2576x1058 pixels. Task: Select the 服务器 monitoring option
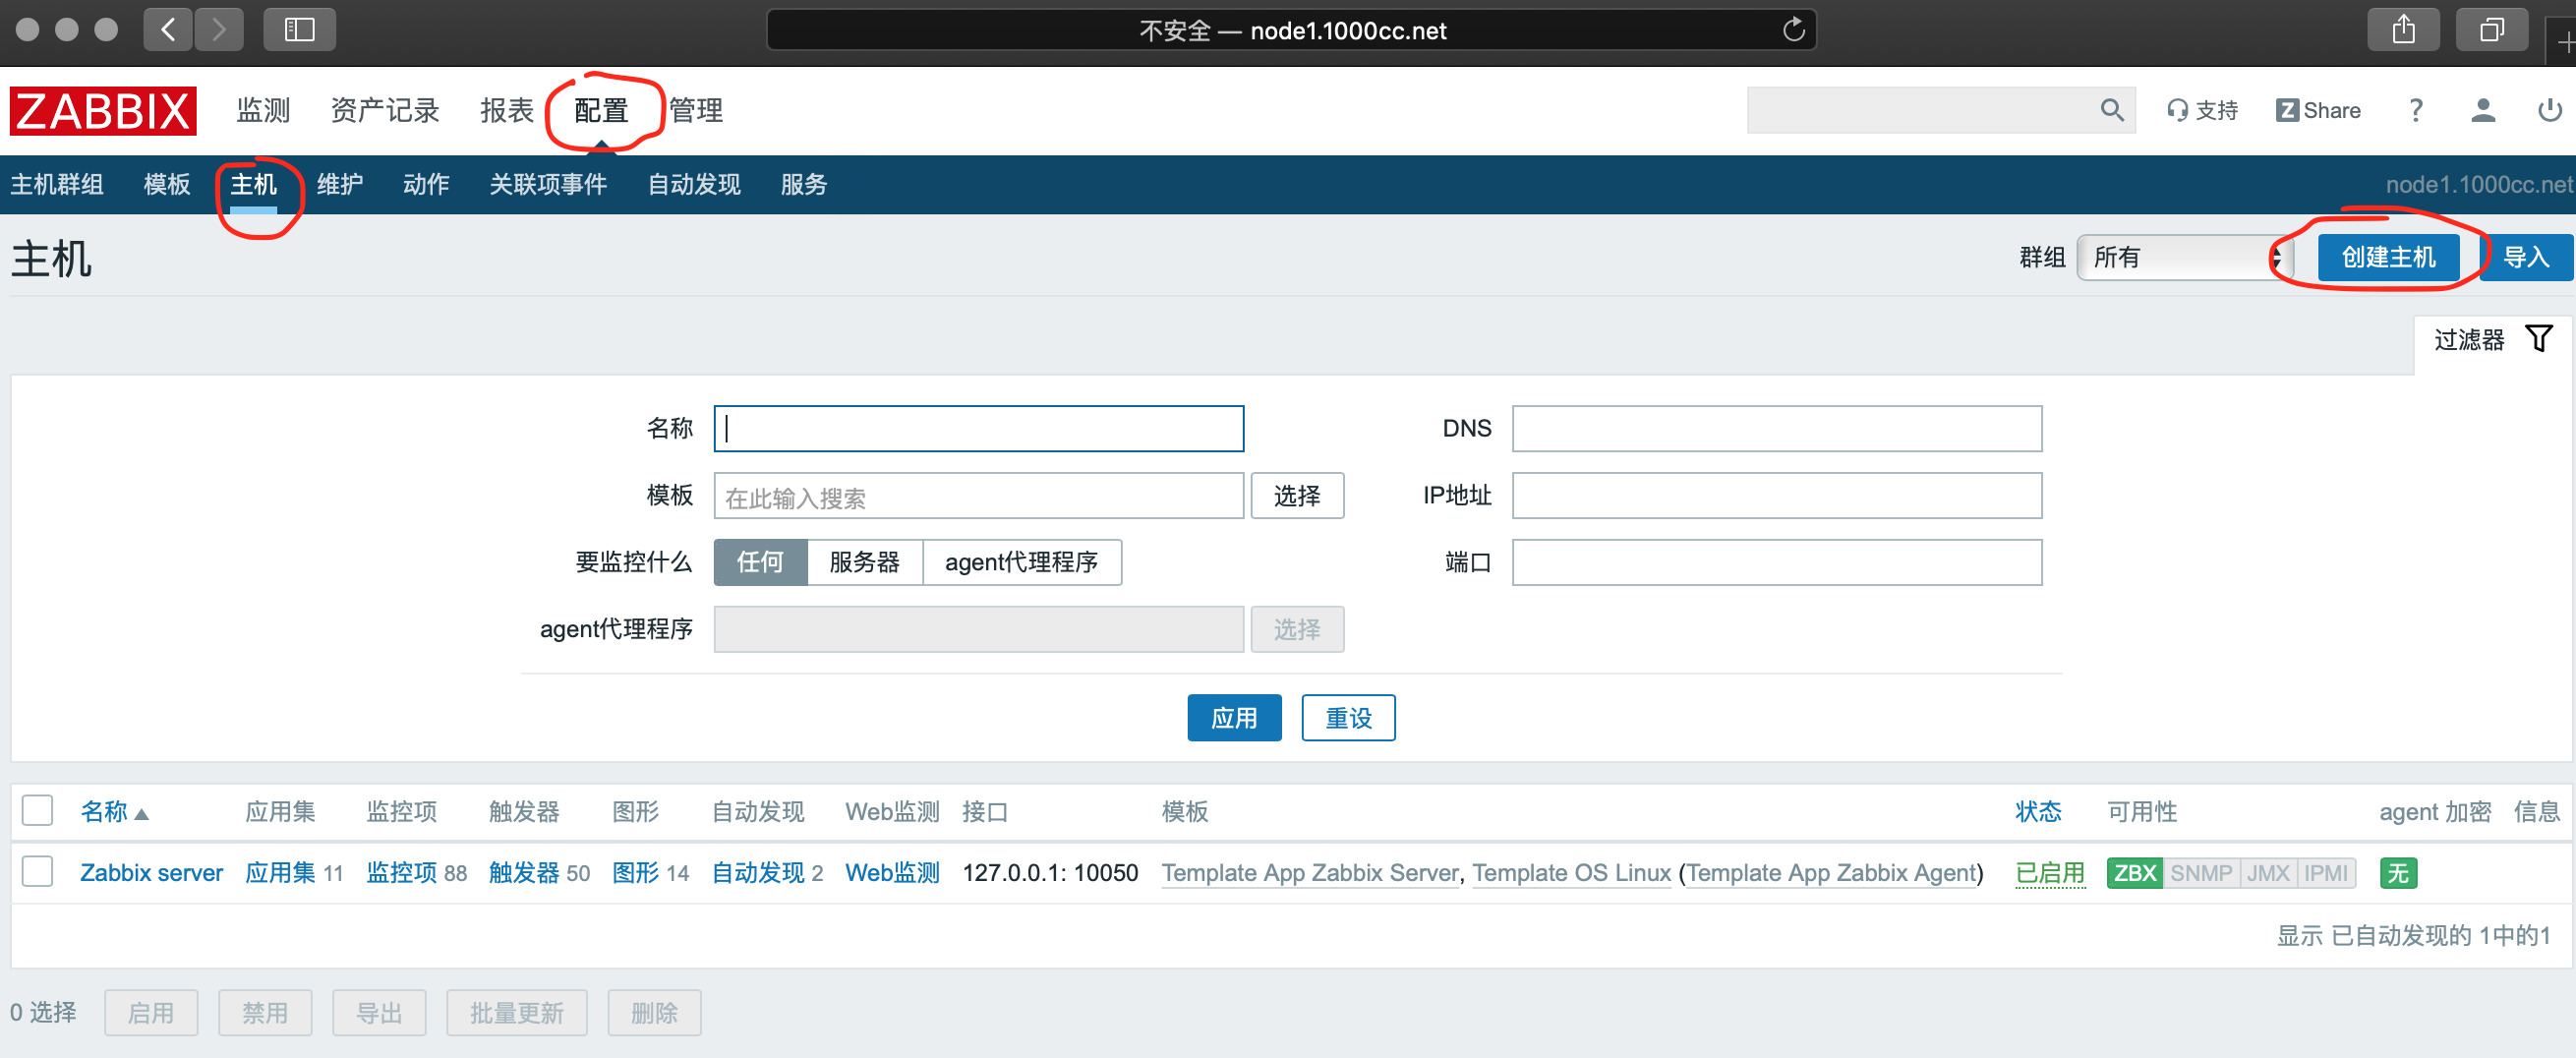point(864,562)
